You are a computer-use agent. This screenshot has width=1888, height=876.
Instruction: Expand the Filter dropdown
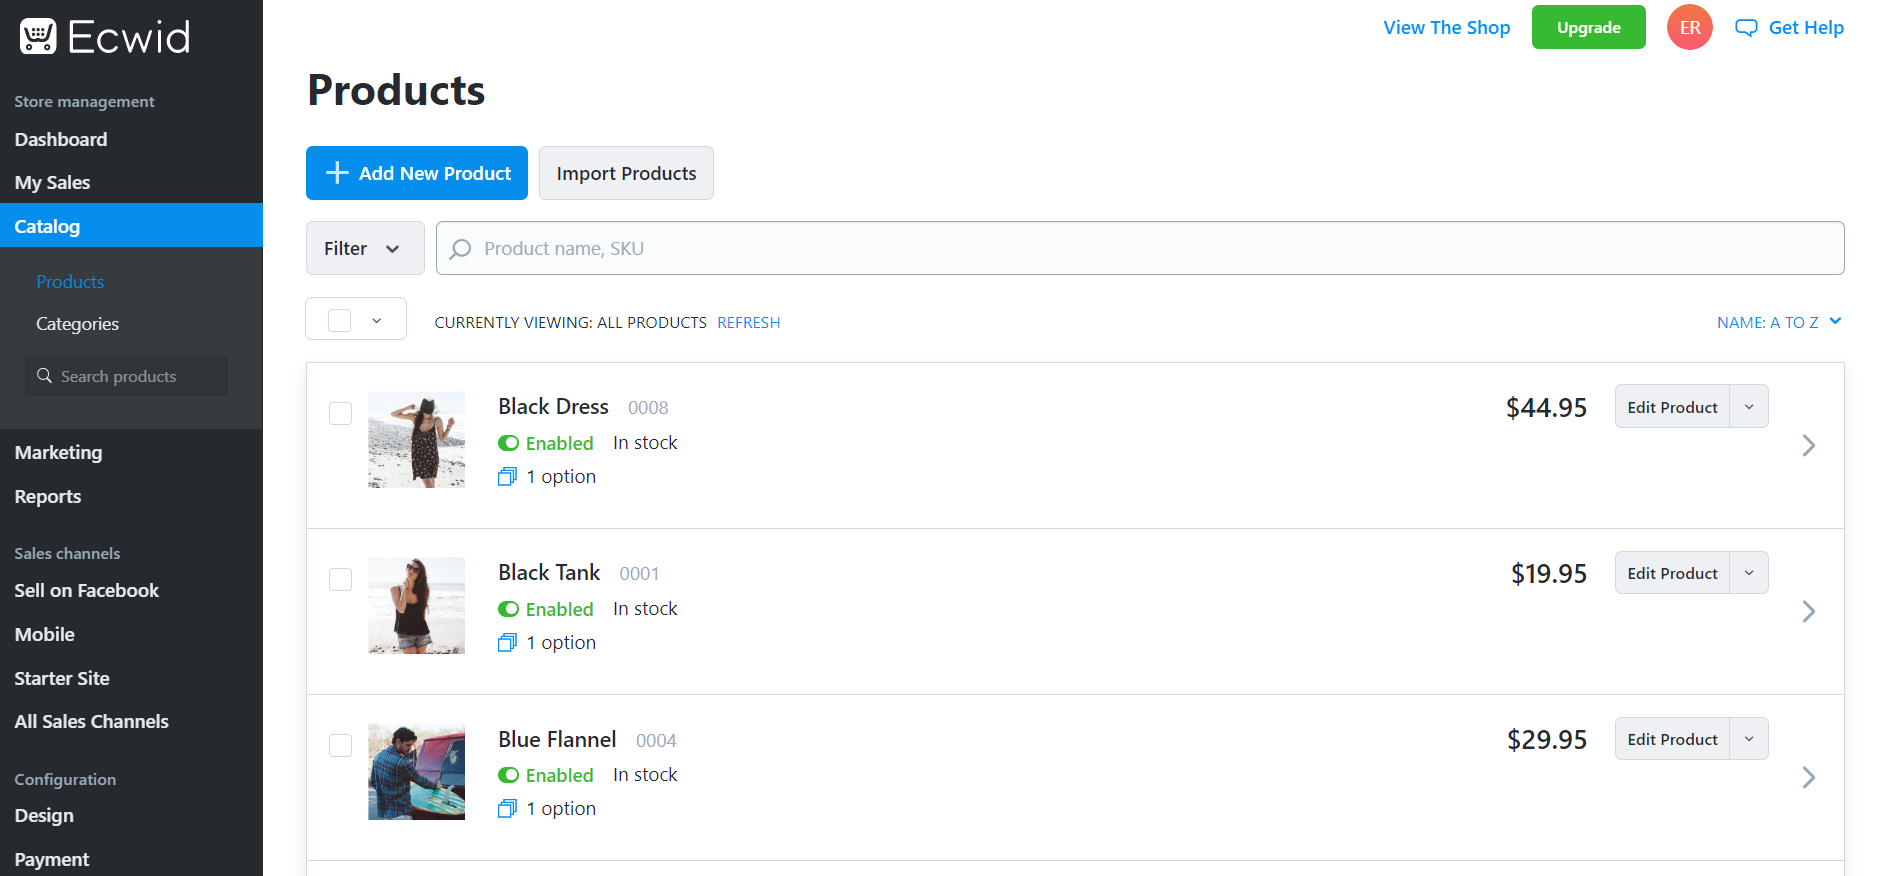click(364, 248)
